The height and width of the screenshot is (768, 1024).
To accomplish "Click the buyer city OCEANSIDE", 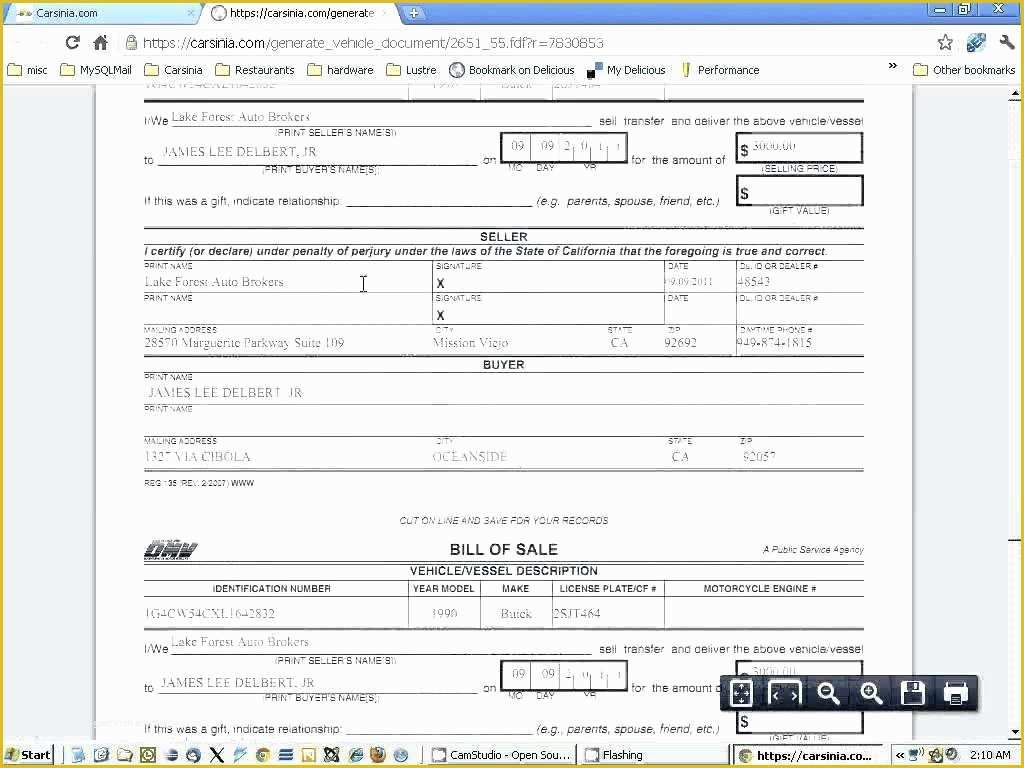I will [x=470, y=456].
